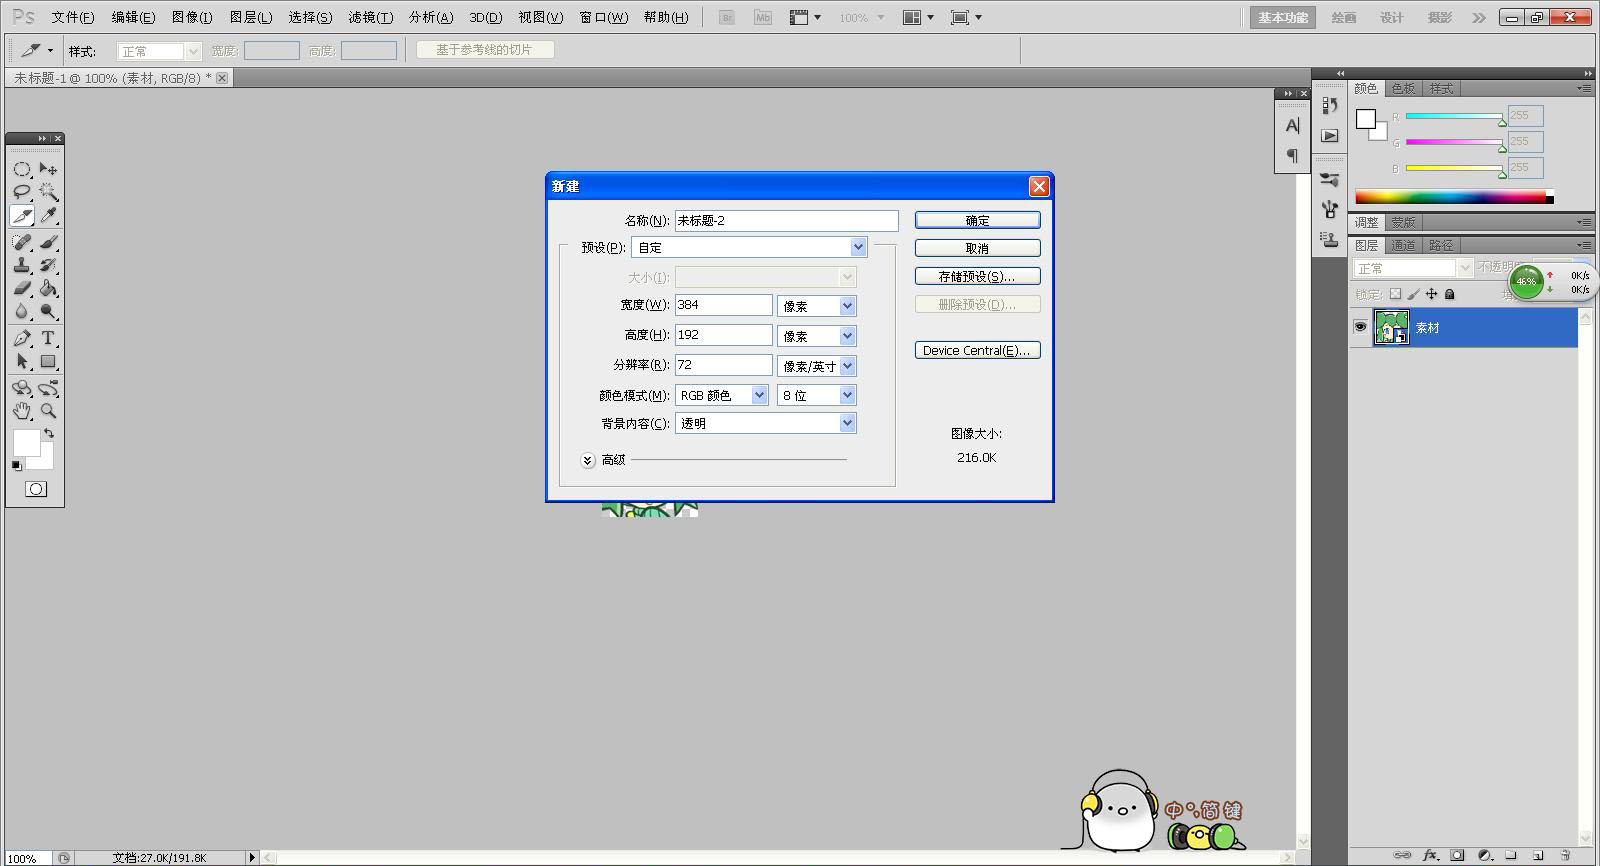Click the 名称 name input field

point(787,220)
